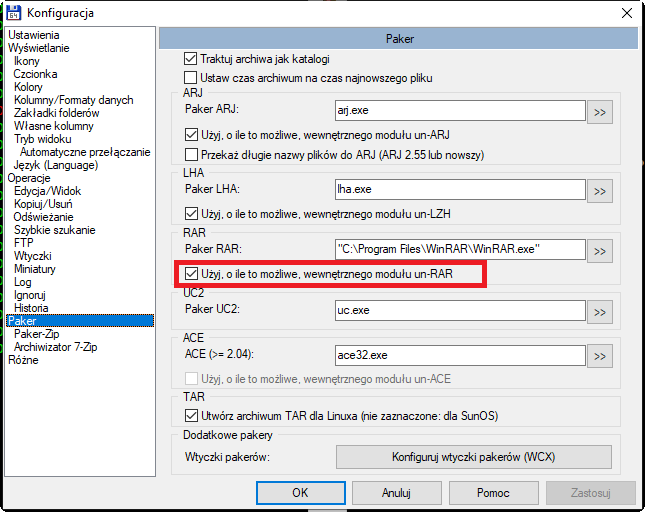The image size is (645, 512).
Task: Click the >> button beside uc.exe
Action: 599,312
